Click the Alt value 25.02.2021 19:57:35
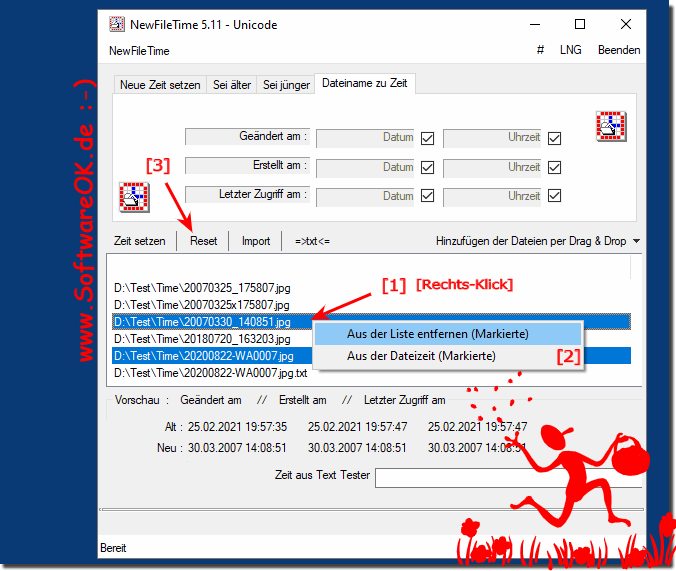 pos(237,427)
